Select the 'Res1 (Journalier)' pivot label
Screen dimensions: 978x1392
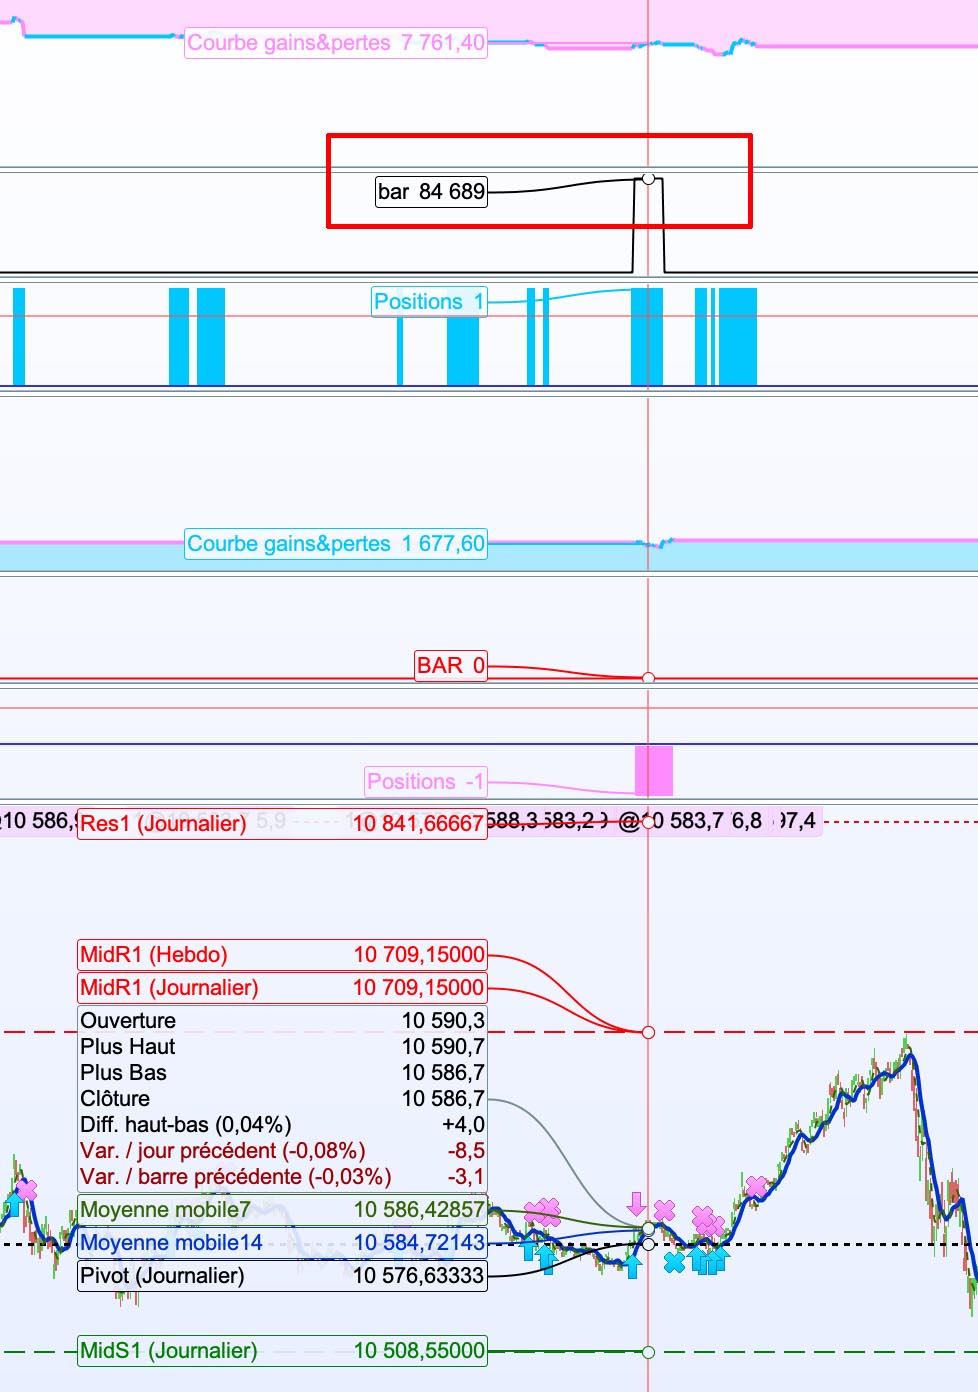pyautogui.click(x=282, y=824)
